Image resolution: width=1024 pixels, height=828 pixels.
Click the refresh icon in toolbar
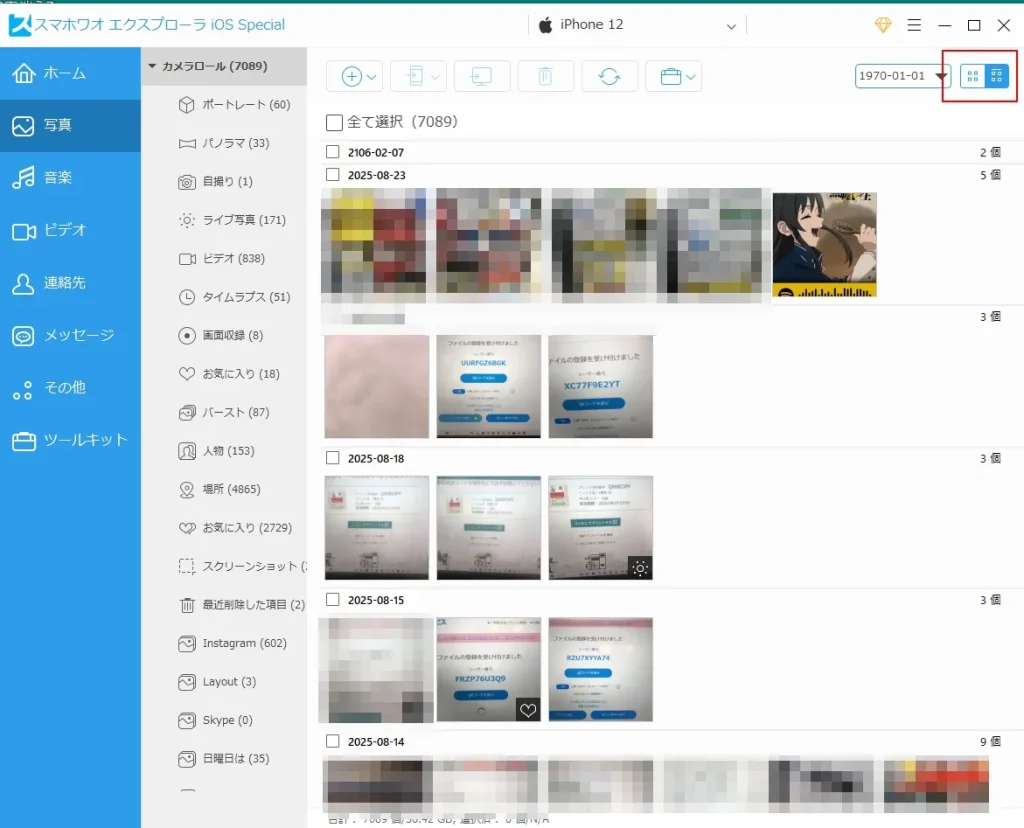609,77
